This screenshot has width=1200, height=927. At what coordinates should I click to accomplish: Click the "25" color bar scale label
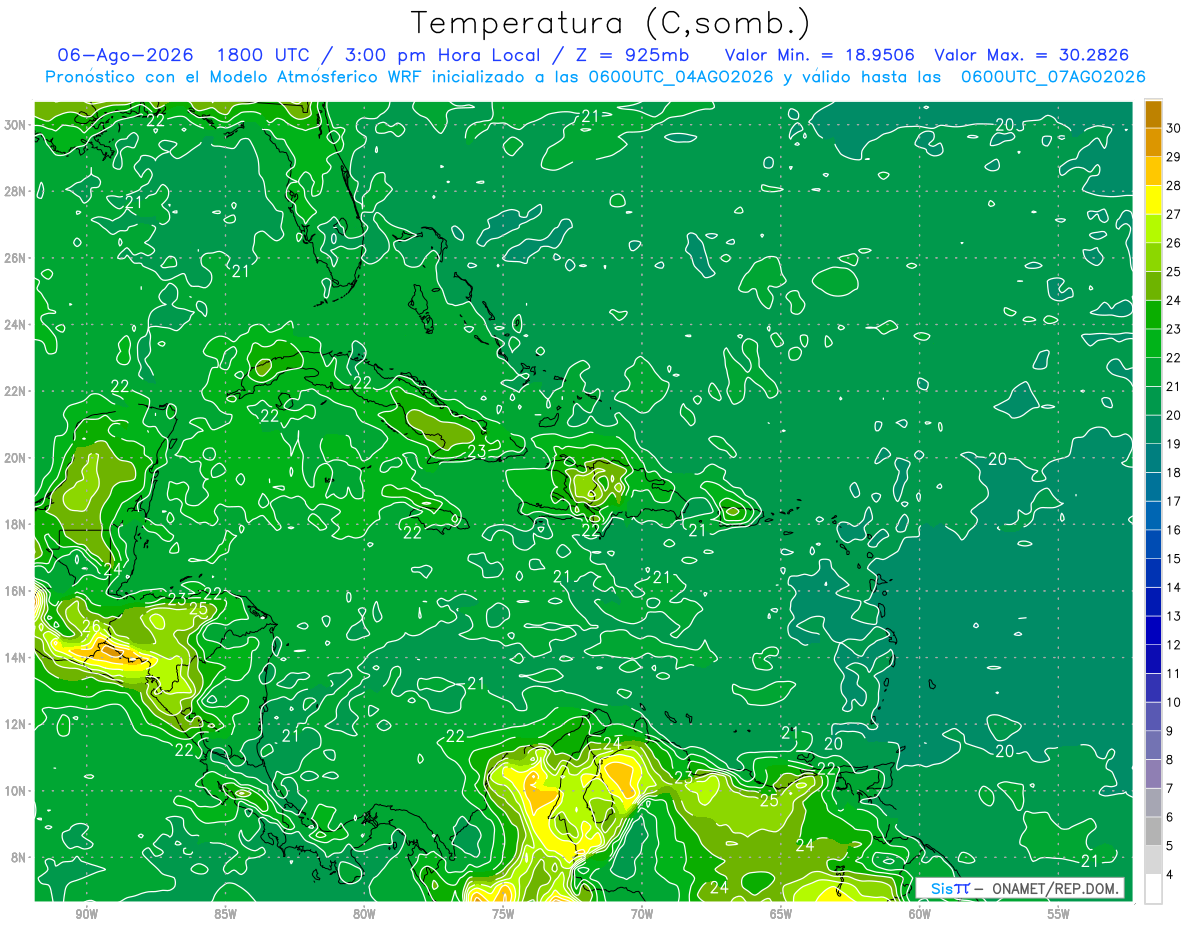click(1173, 272)
